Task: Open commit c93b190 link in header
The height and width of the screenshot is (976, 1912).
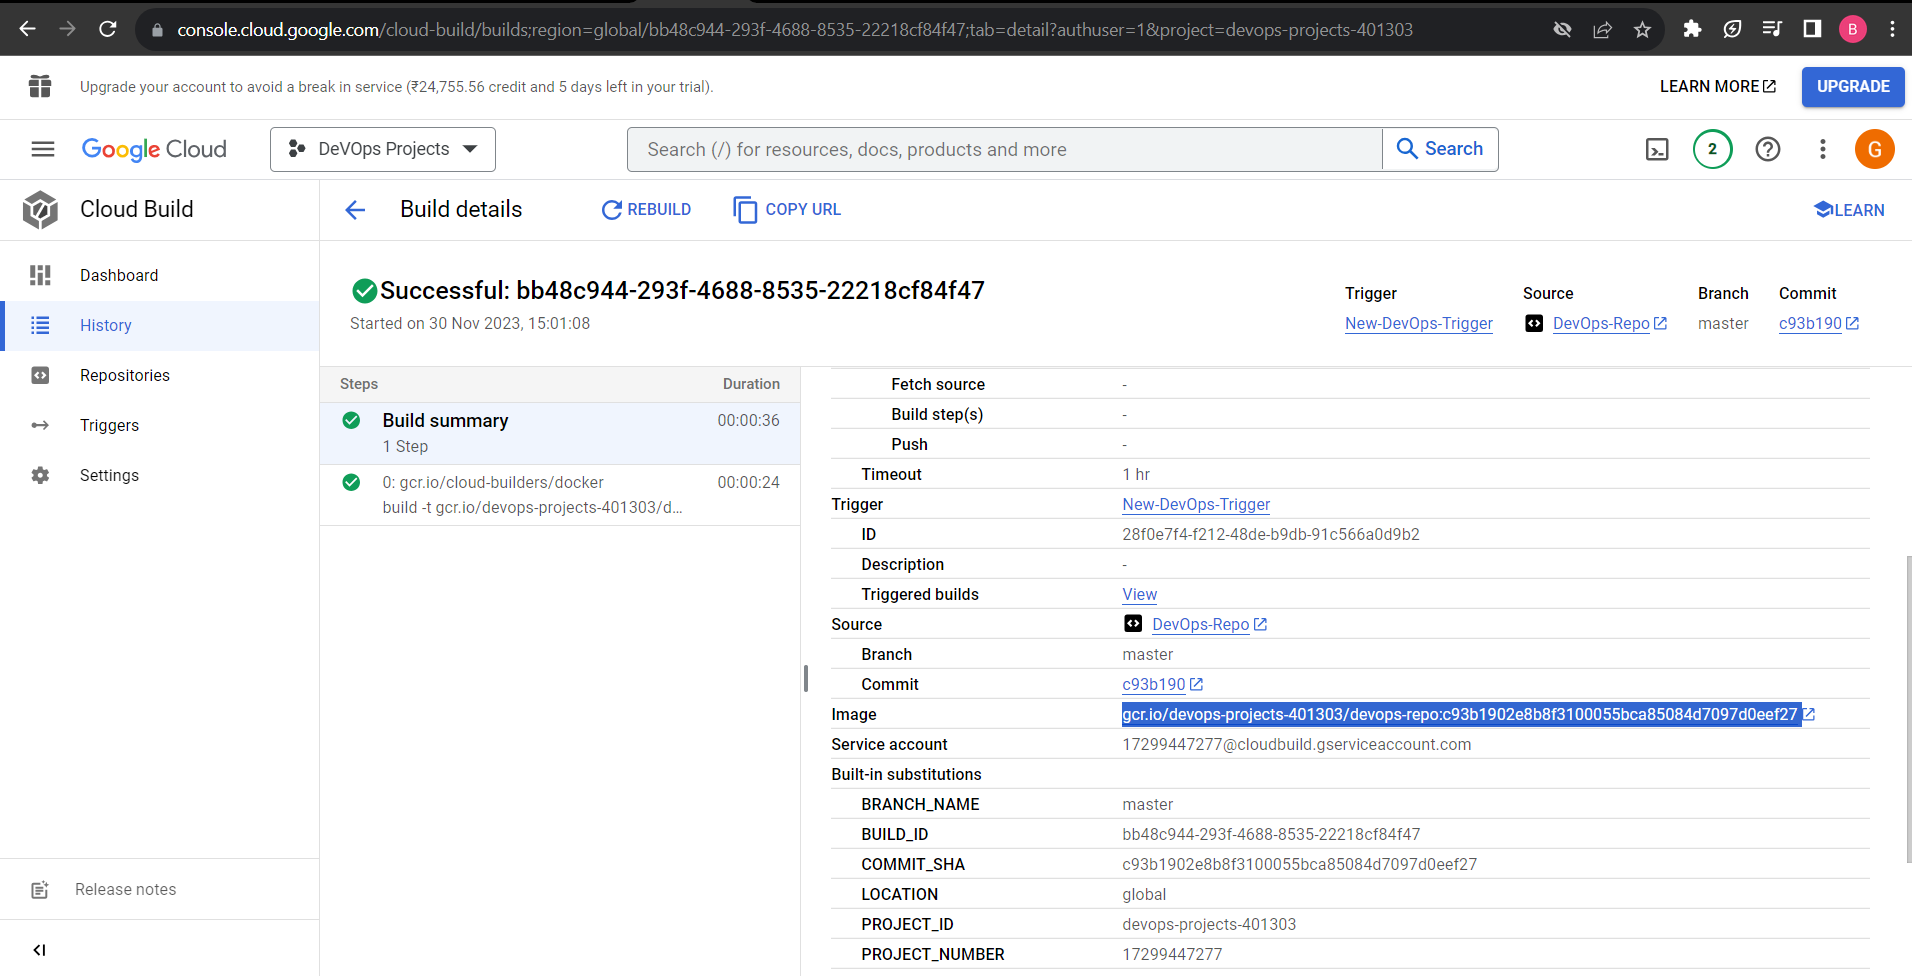Action: point(1818,324)
